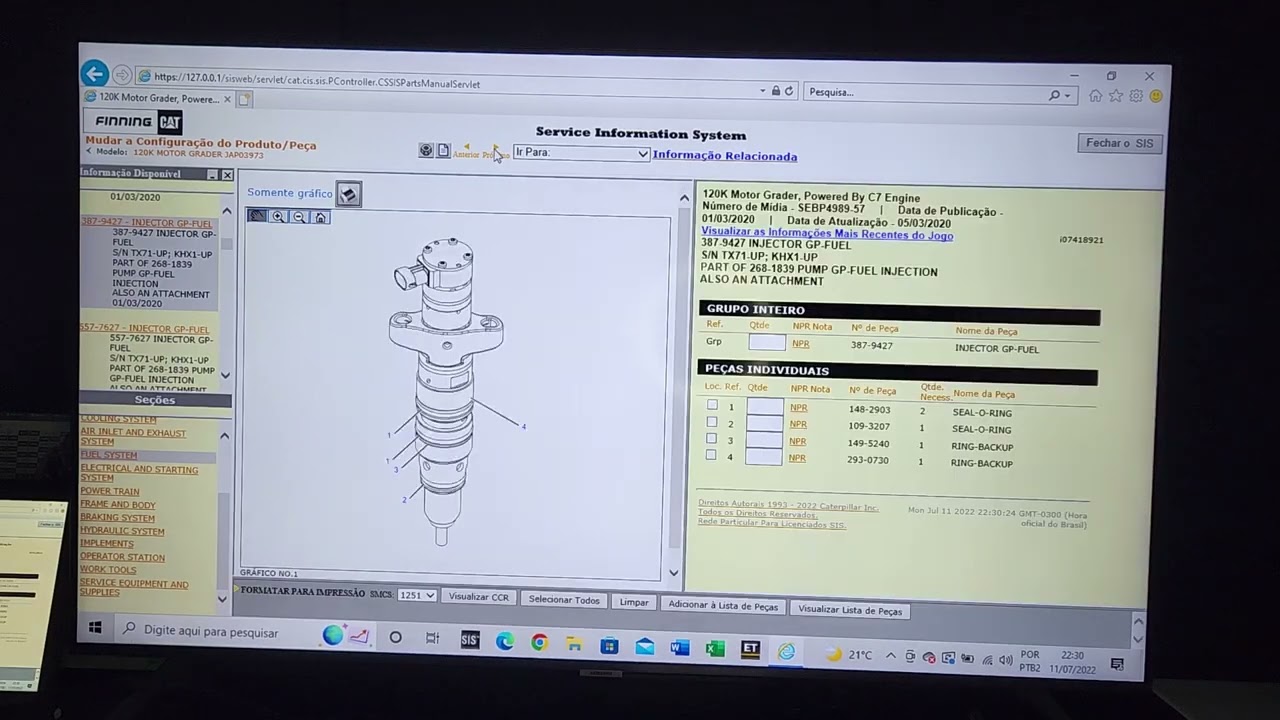Viewport: 1280px width, 720px height.
Task: Click the search magnifier in Pesquisa box
Action: (1054, 95)
